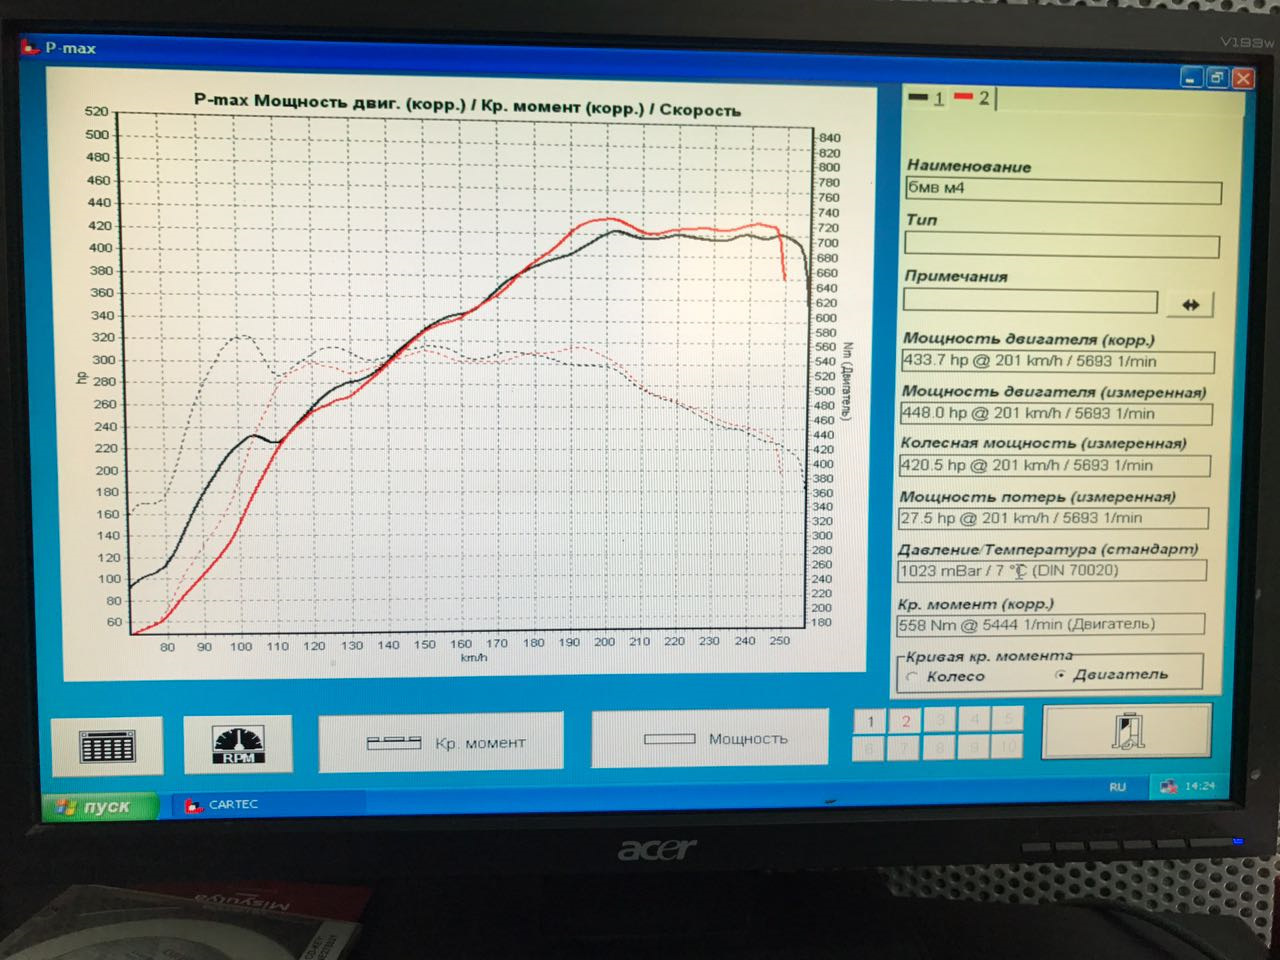The width and height of the screenshot is (1280, 960).
Task: Click the wheel power 420.5 hp field
Action: coord(1054,465)
